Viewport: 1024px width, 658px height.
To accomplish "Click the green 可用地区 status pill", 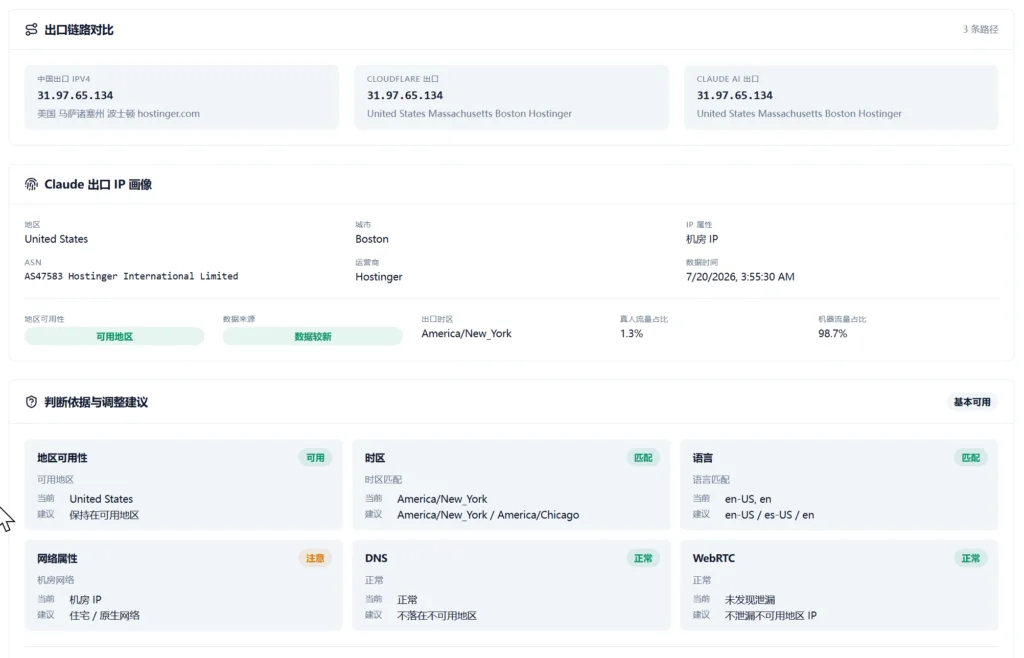I will pos(114,336).
